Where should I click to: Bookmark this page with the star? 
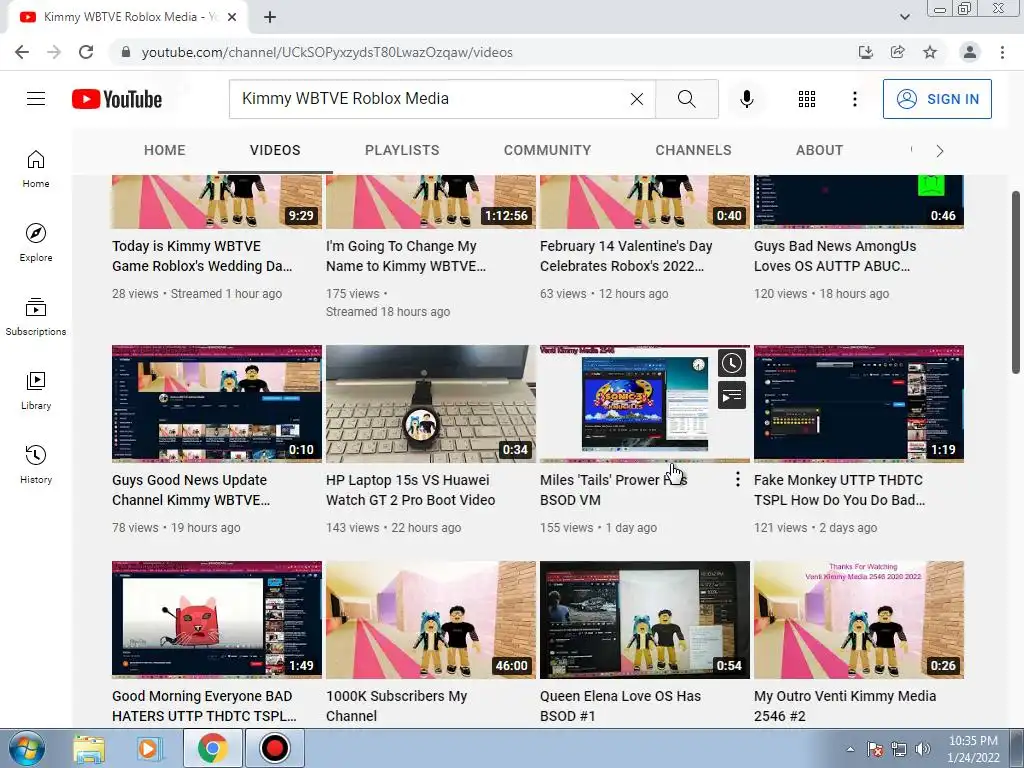tap(930, 52)
